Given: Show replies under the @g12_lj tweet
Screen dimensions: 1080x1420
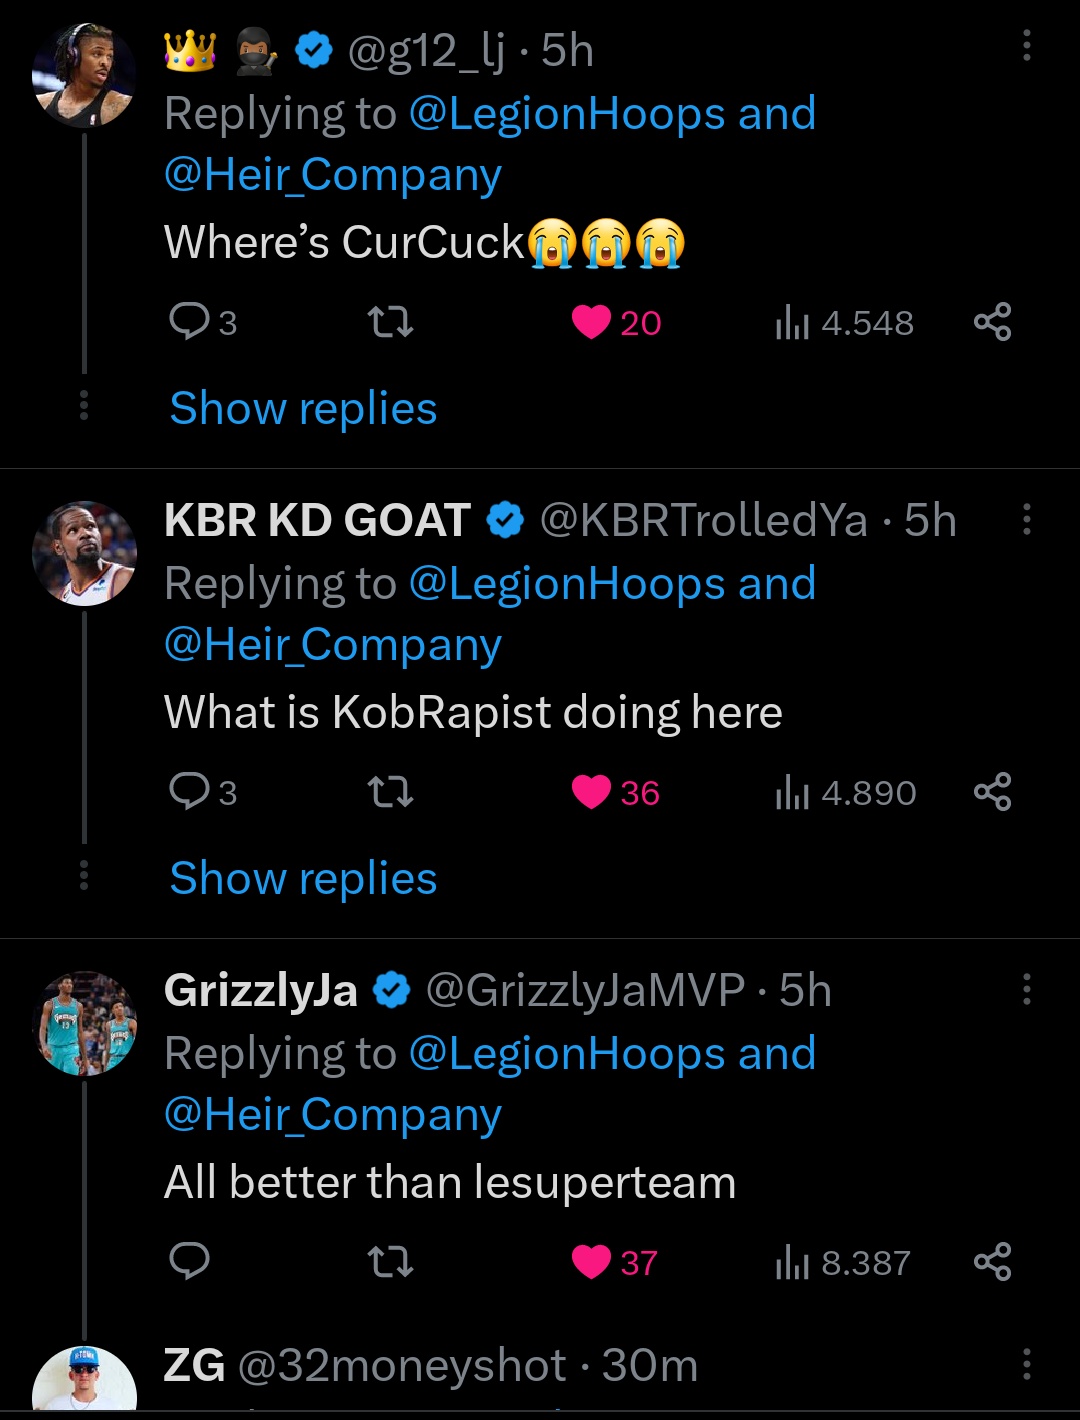Looking at the screenshot, I should click(303, 408).
